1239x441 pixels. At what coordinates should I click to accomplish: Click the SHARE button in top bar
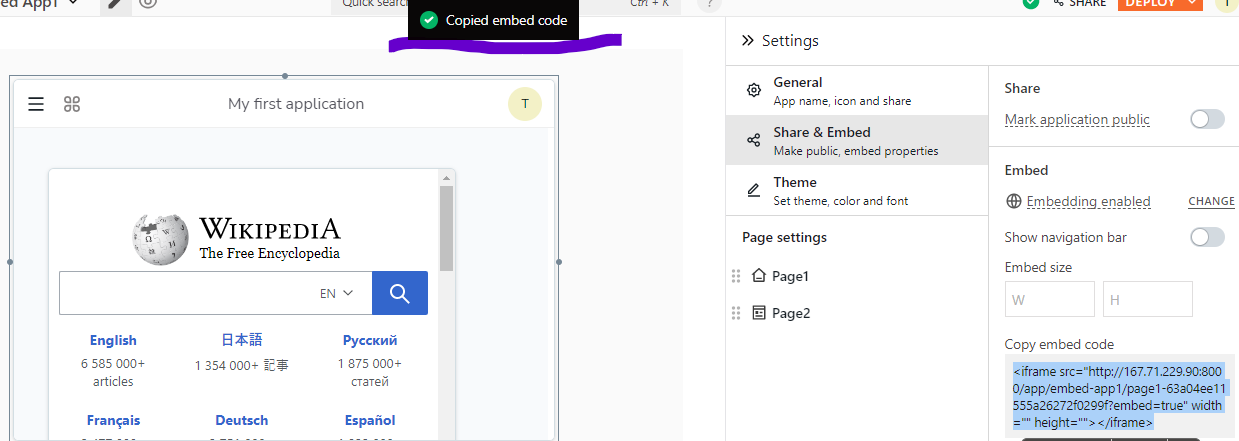1078,3
